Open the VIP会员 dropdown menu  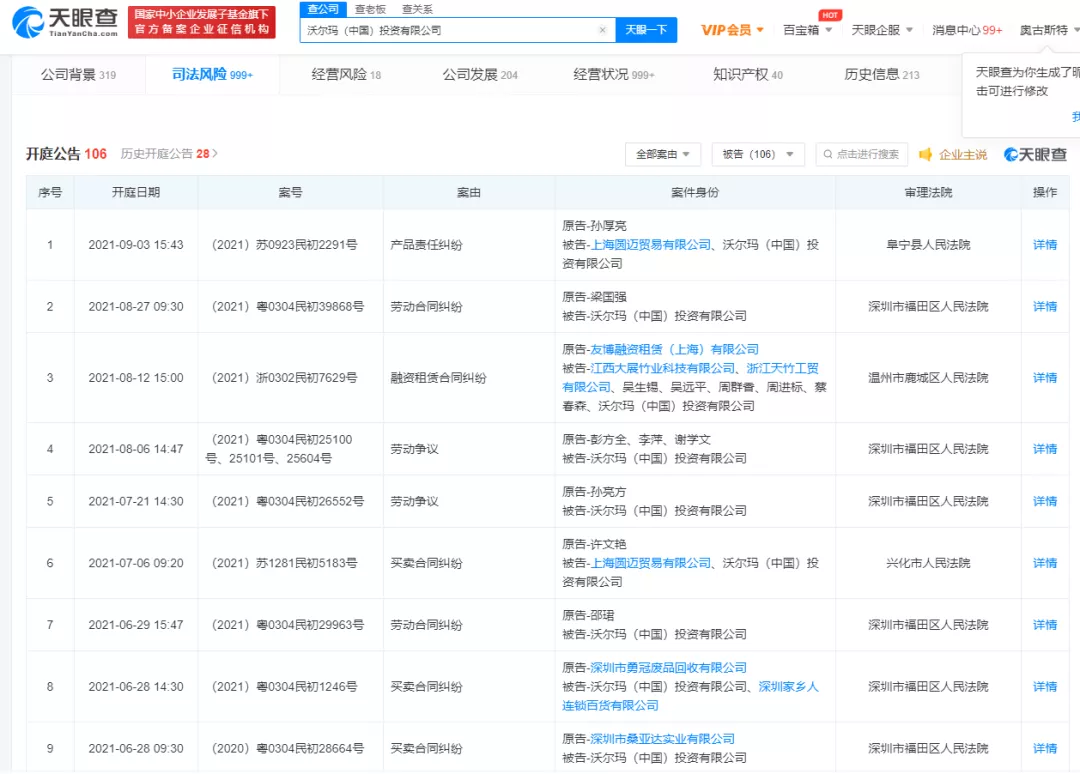click(x=732, y=30)
